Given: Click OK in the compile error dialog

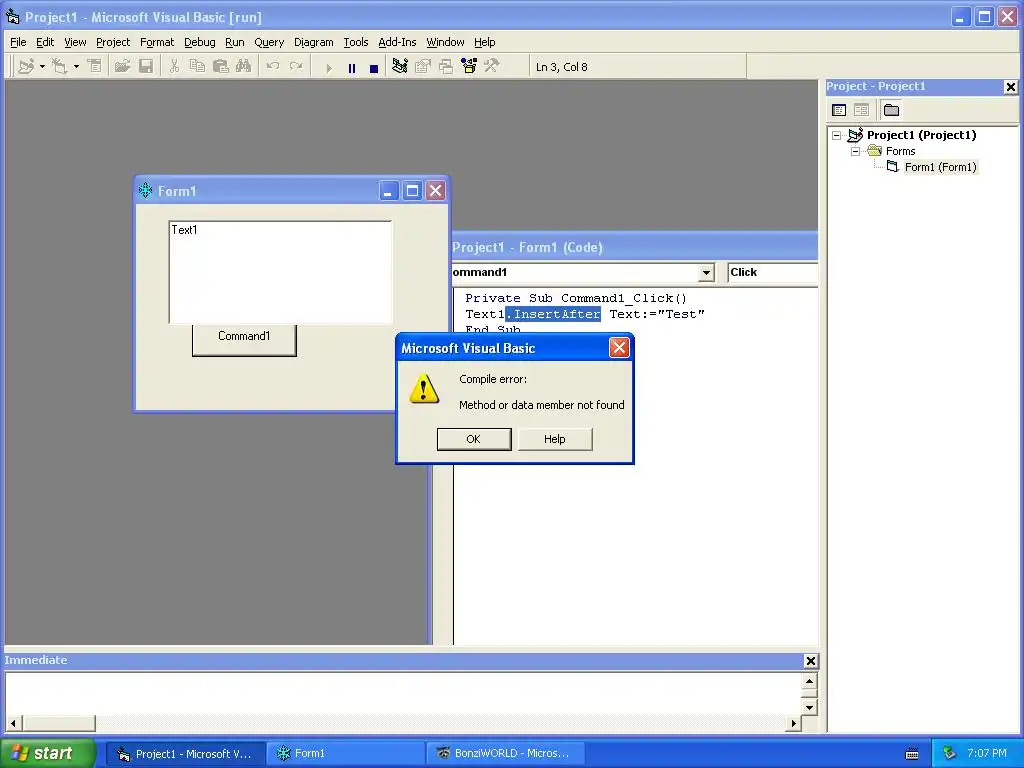Looking at the screenshot, I should pyautogui.click(x=473, y=439).
